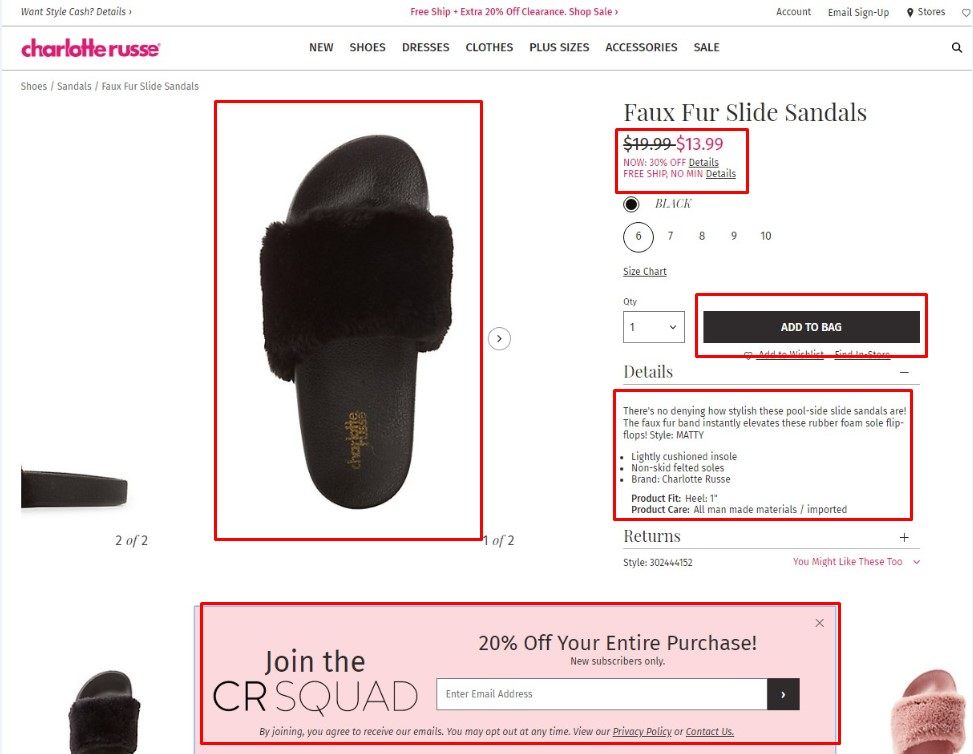Image resolution: width=973 pixels, height=754 pixels.
Task: Choose size 8
Action: point(702,236)
